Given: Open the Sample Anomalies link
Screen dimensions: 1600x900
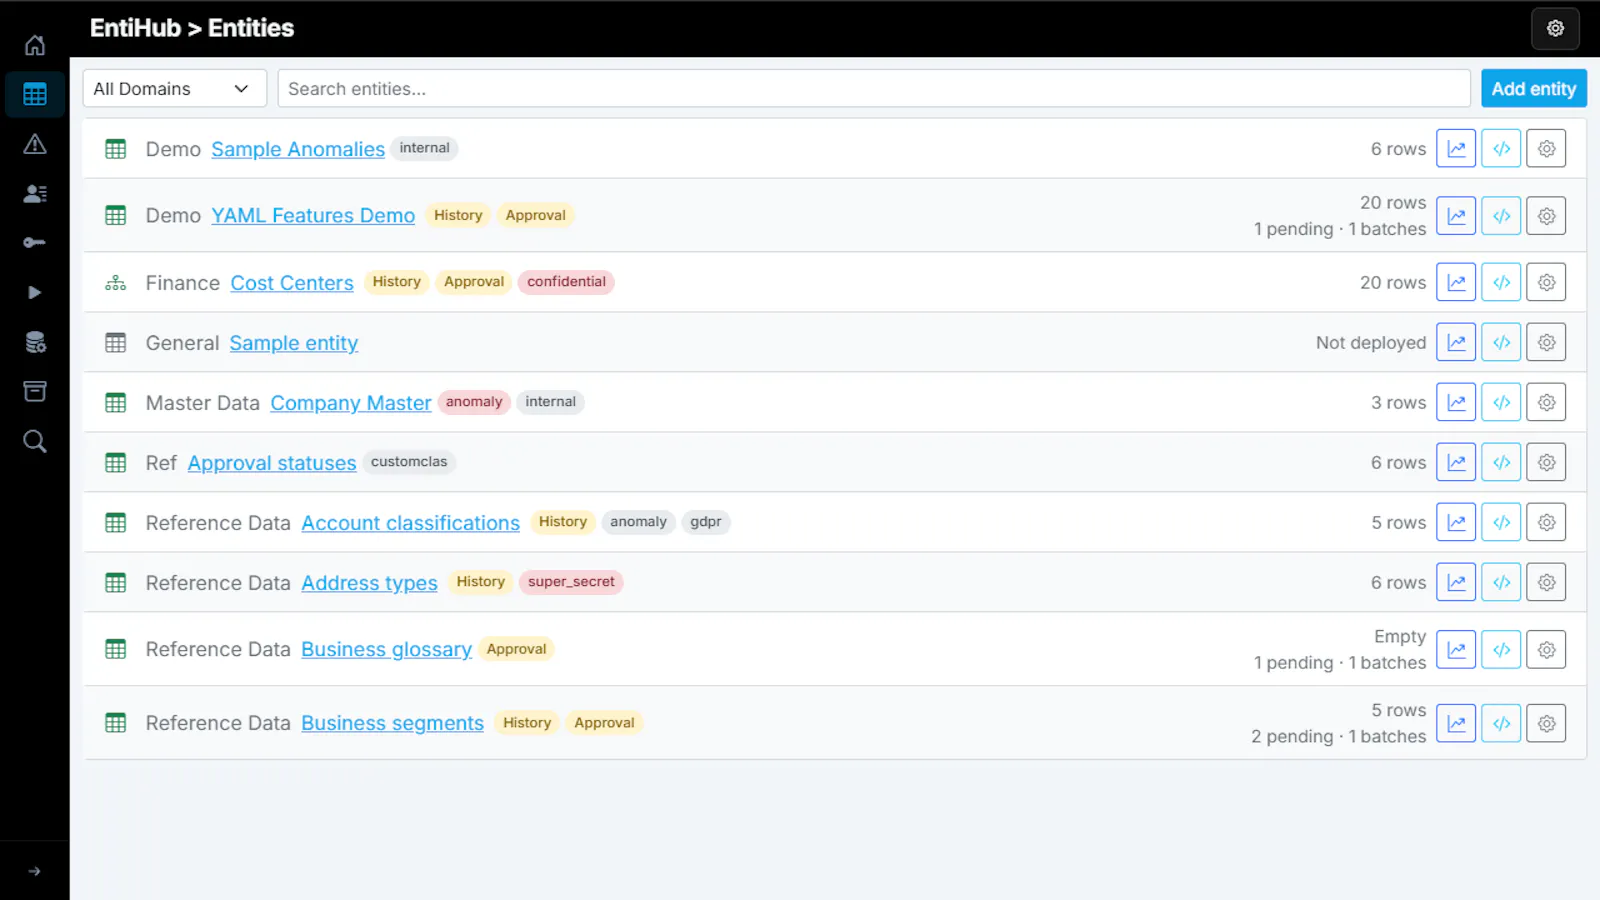Looking at the screenshot, I should [x=298, y=149].
